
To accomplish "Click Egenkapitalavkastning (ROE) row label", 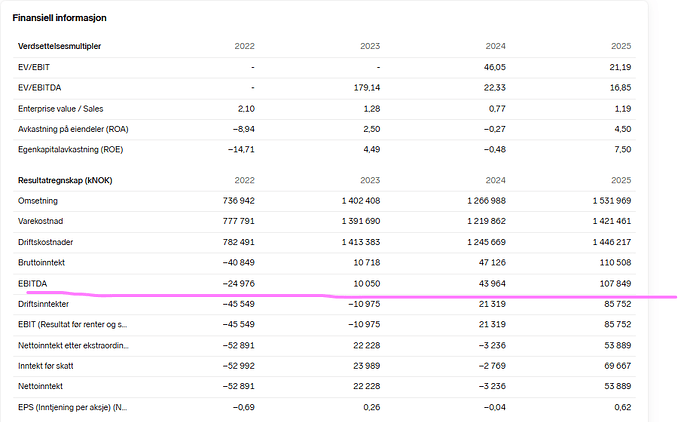I will (x=70, y=149).
